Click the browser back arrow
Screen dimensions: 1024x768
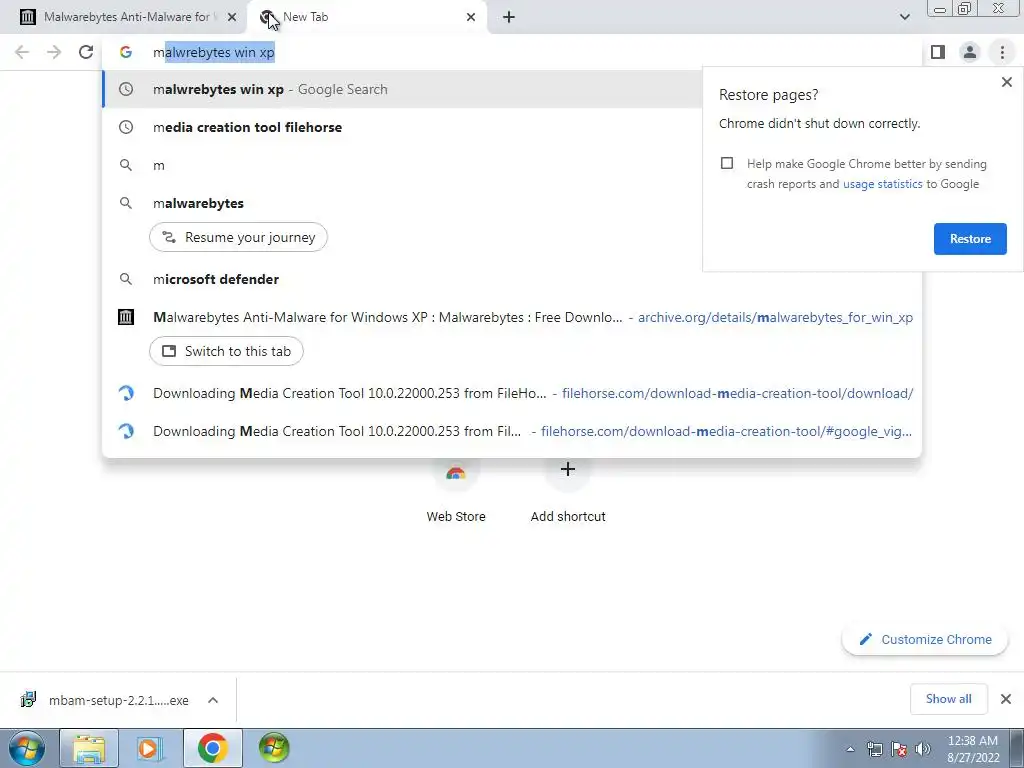tap(22, 52)
